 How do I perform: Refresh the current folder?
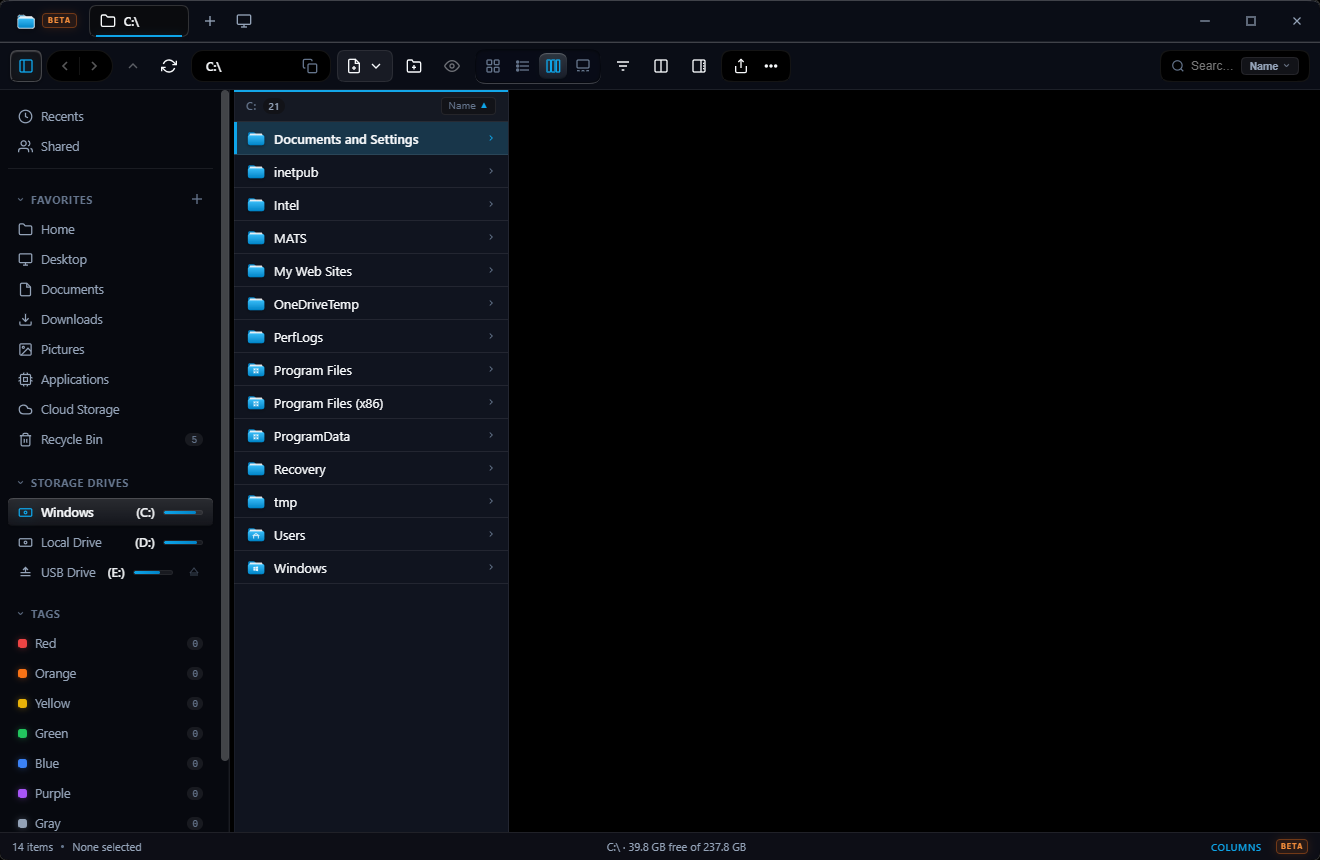pyautogui.click(x=169, y=66)
